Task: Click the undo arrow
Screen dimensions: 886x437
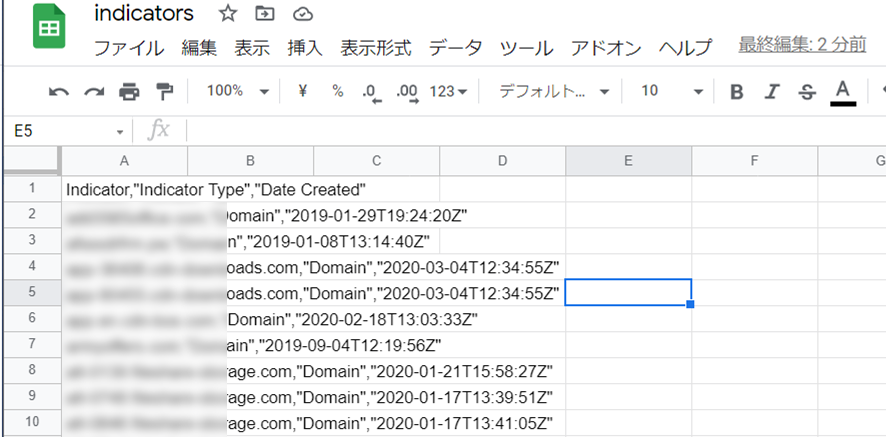Action: pos(59,92)
